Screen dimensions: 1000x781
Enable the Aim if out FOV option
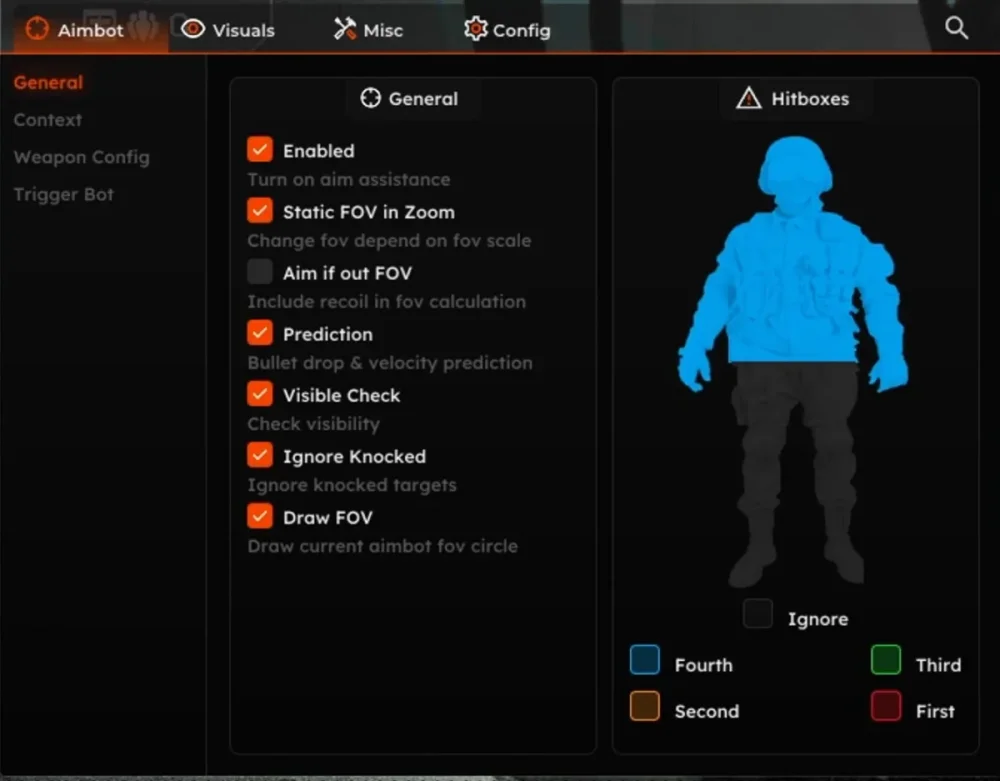(260, 272)
